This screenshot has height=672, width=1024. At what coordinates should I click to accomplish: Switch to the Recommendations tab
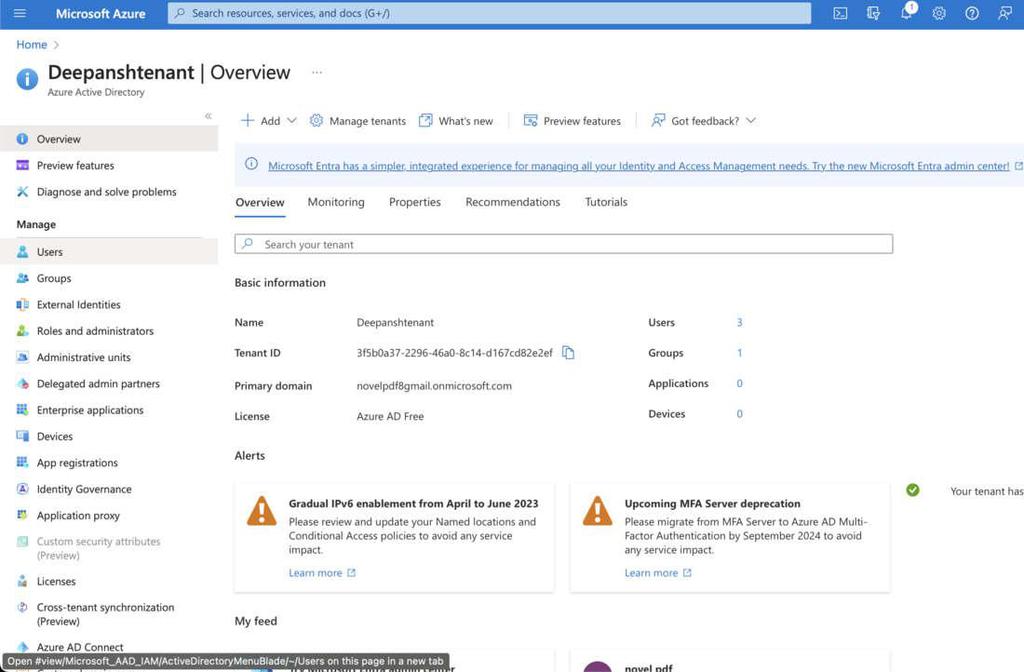click(x=513, y=202)
